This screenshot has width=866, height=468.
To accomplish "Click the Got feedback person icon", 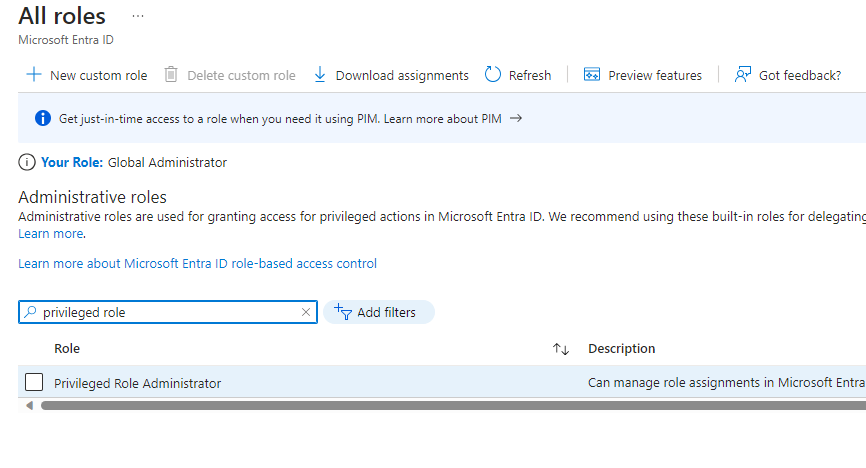I will click(x=743, y=75).
